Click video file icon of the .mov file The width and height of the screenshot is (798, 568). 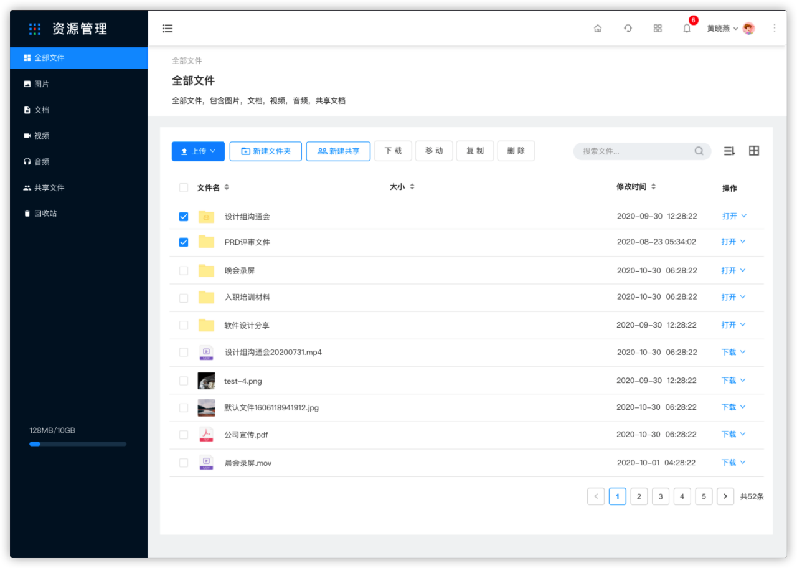click(x=206, y=463)
